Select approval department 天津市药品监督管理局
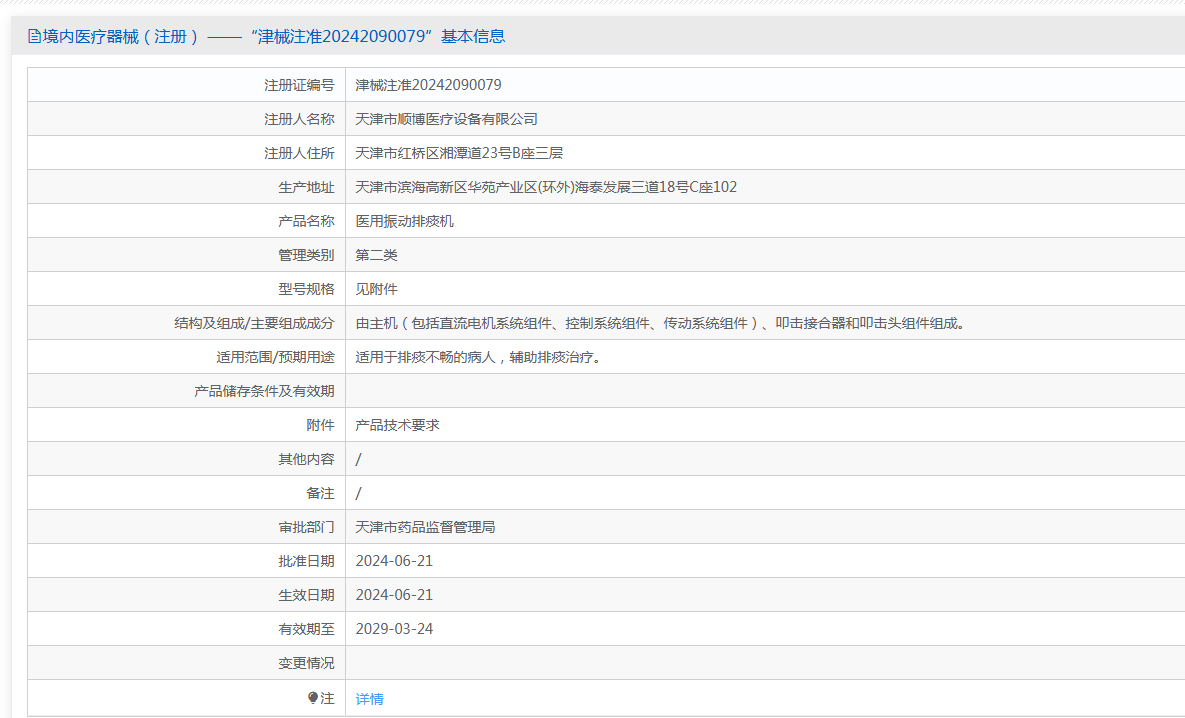 coord(425,527)
